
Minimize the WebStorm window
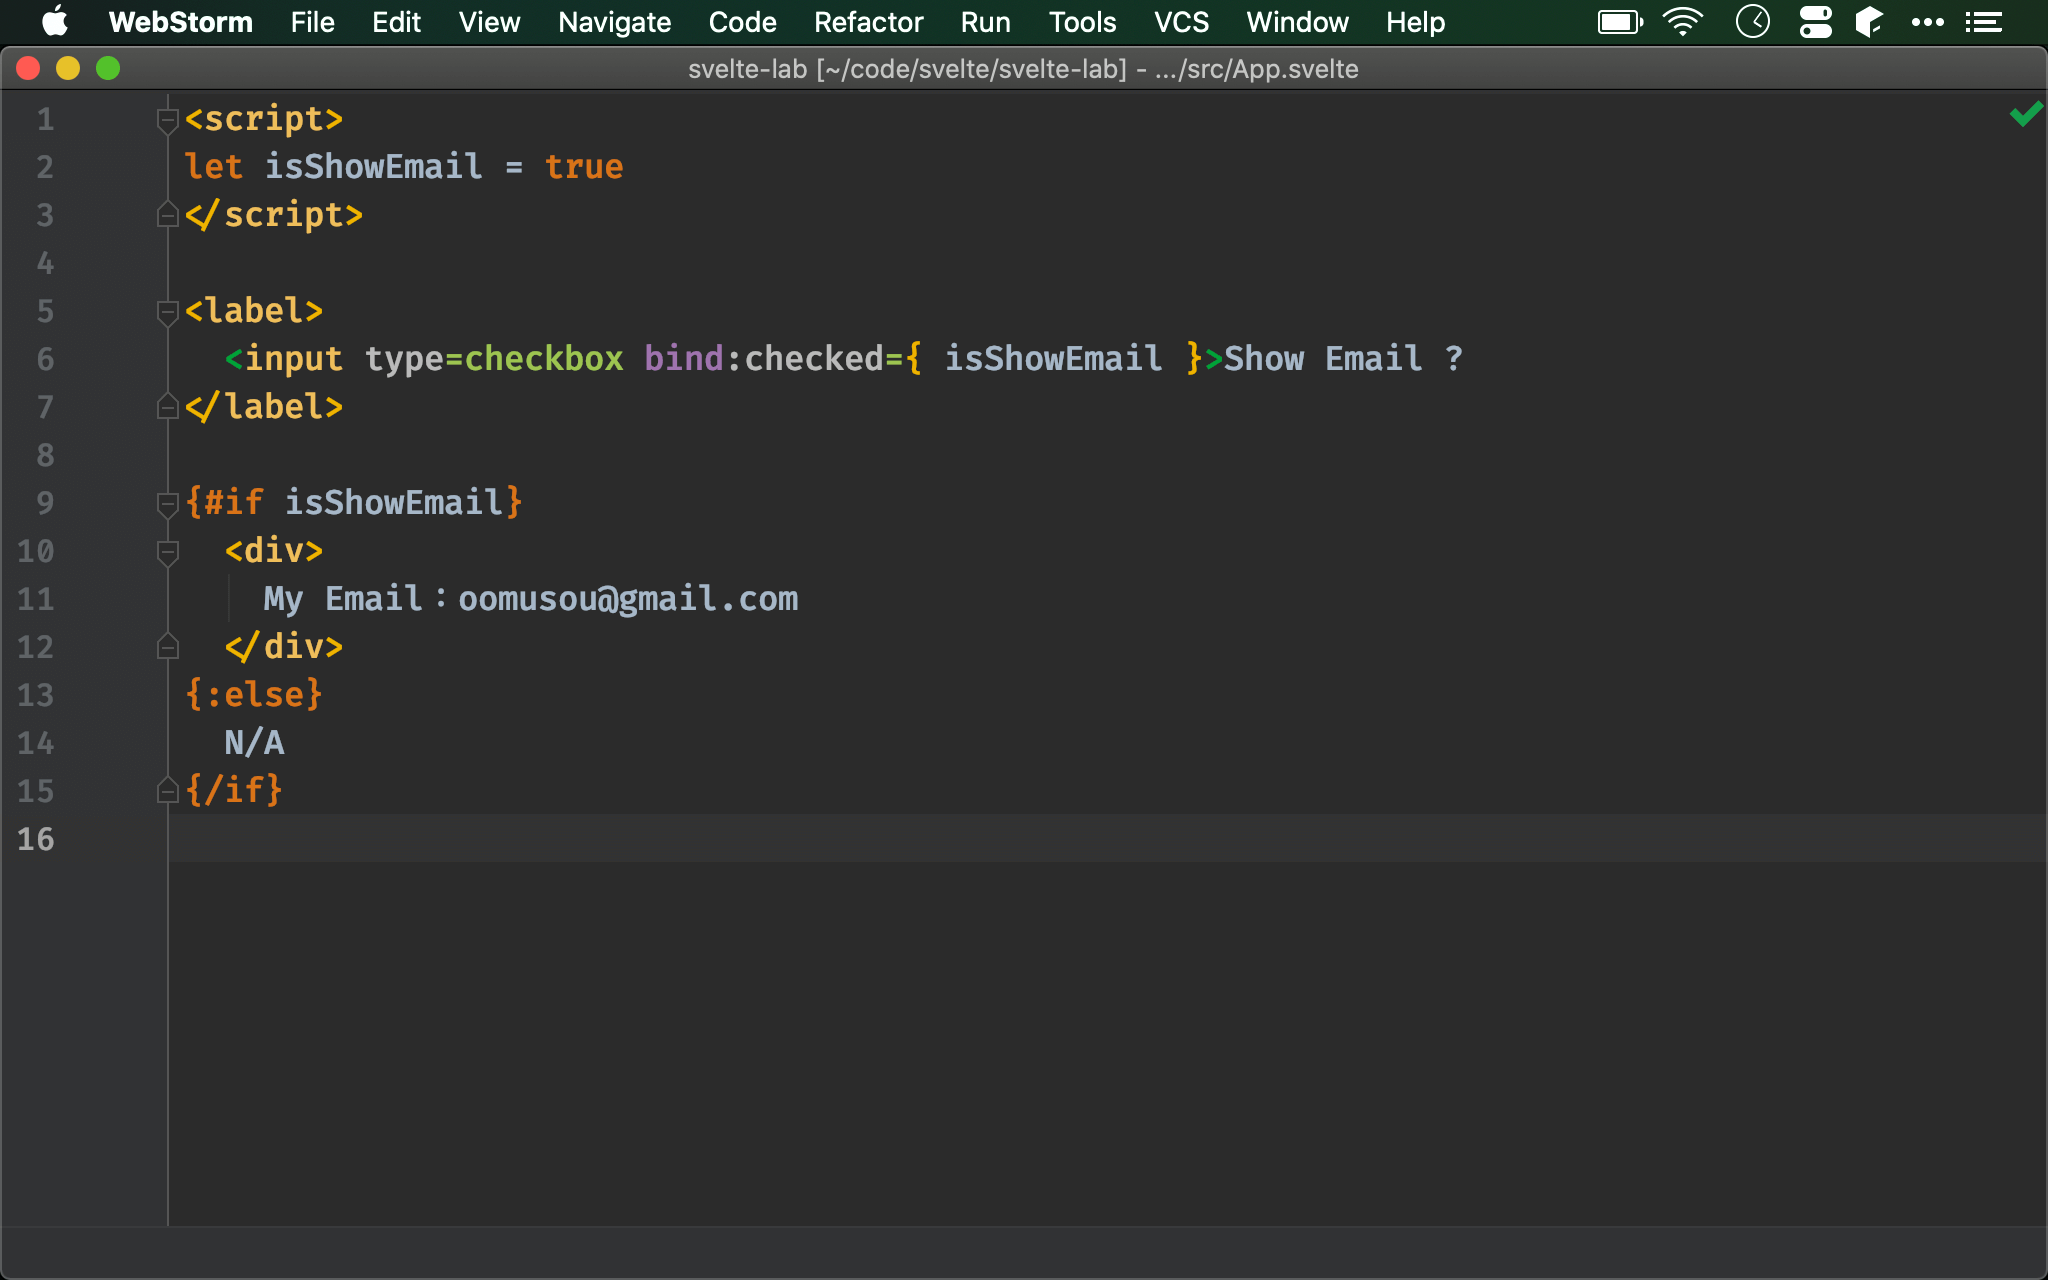pos(68,68)
